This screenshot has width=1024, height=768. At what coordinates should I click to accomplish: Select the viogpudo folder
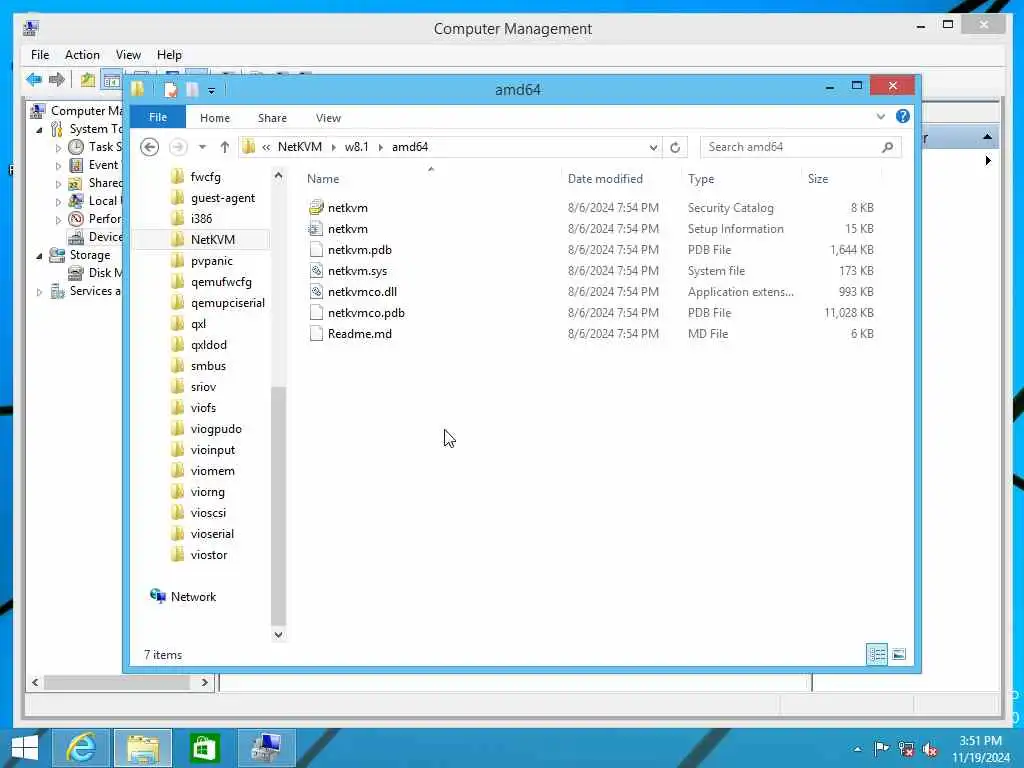click(x=216, y=429)
